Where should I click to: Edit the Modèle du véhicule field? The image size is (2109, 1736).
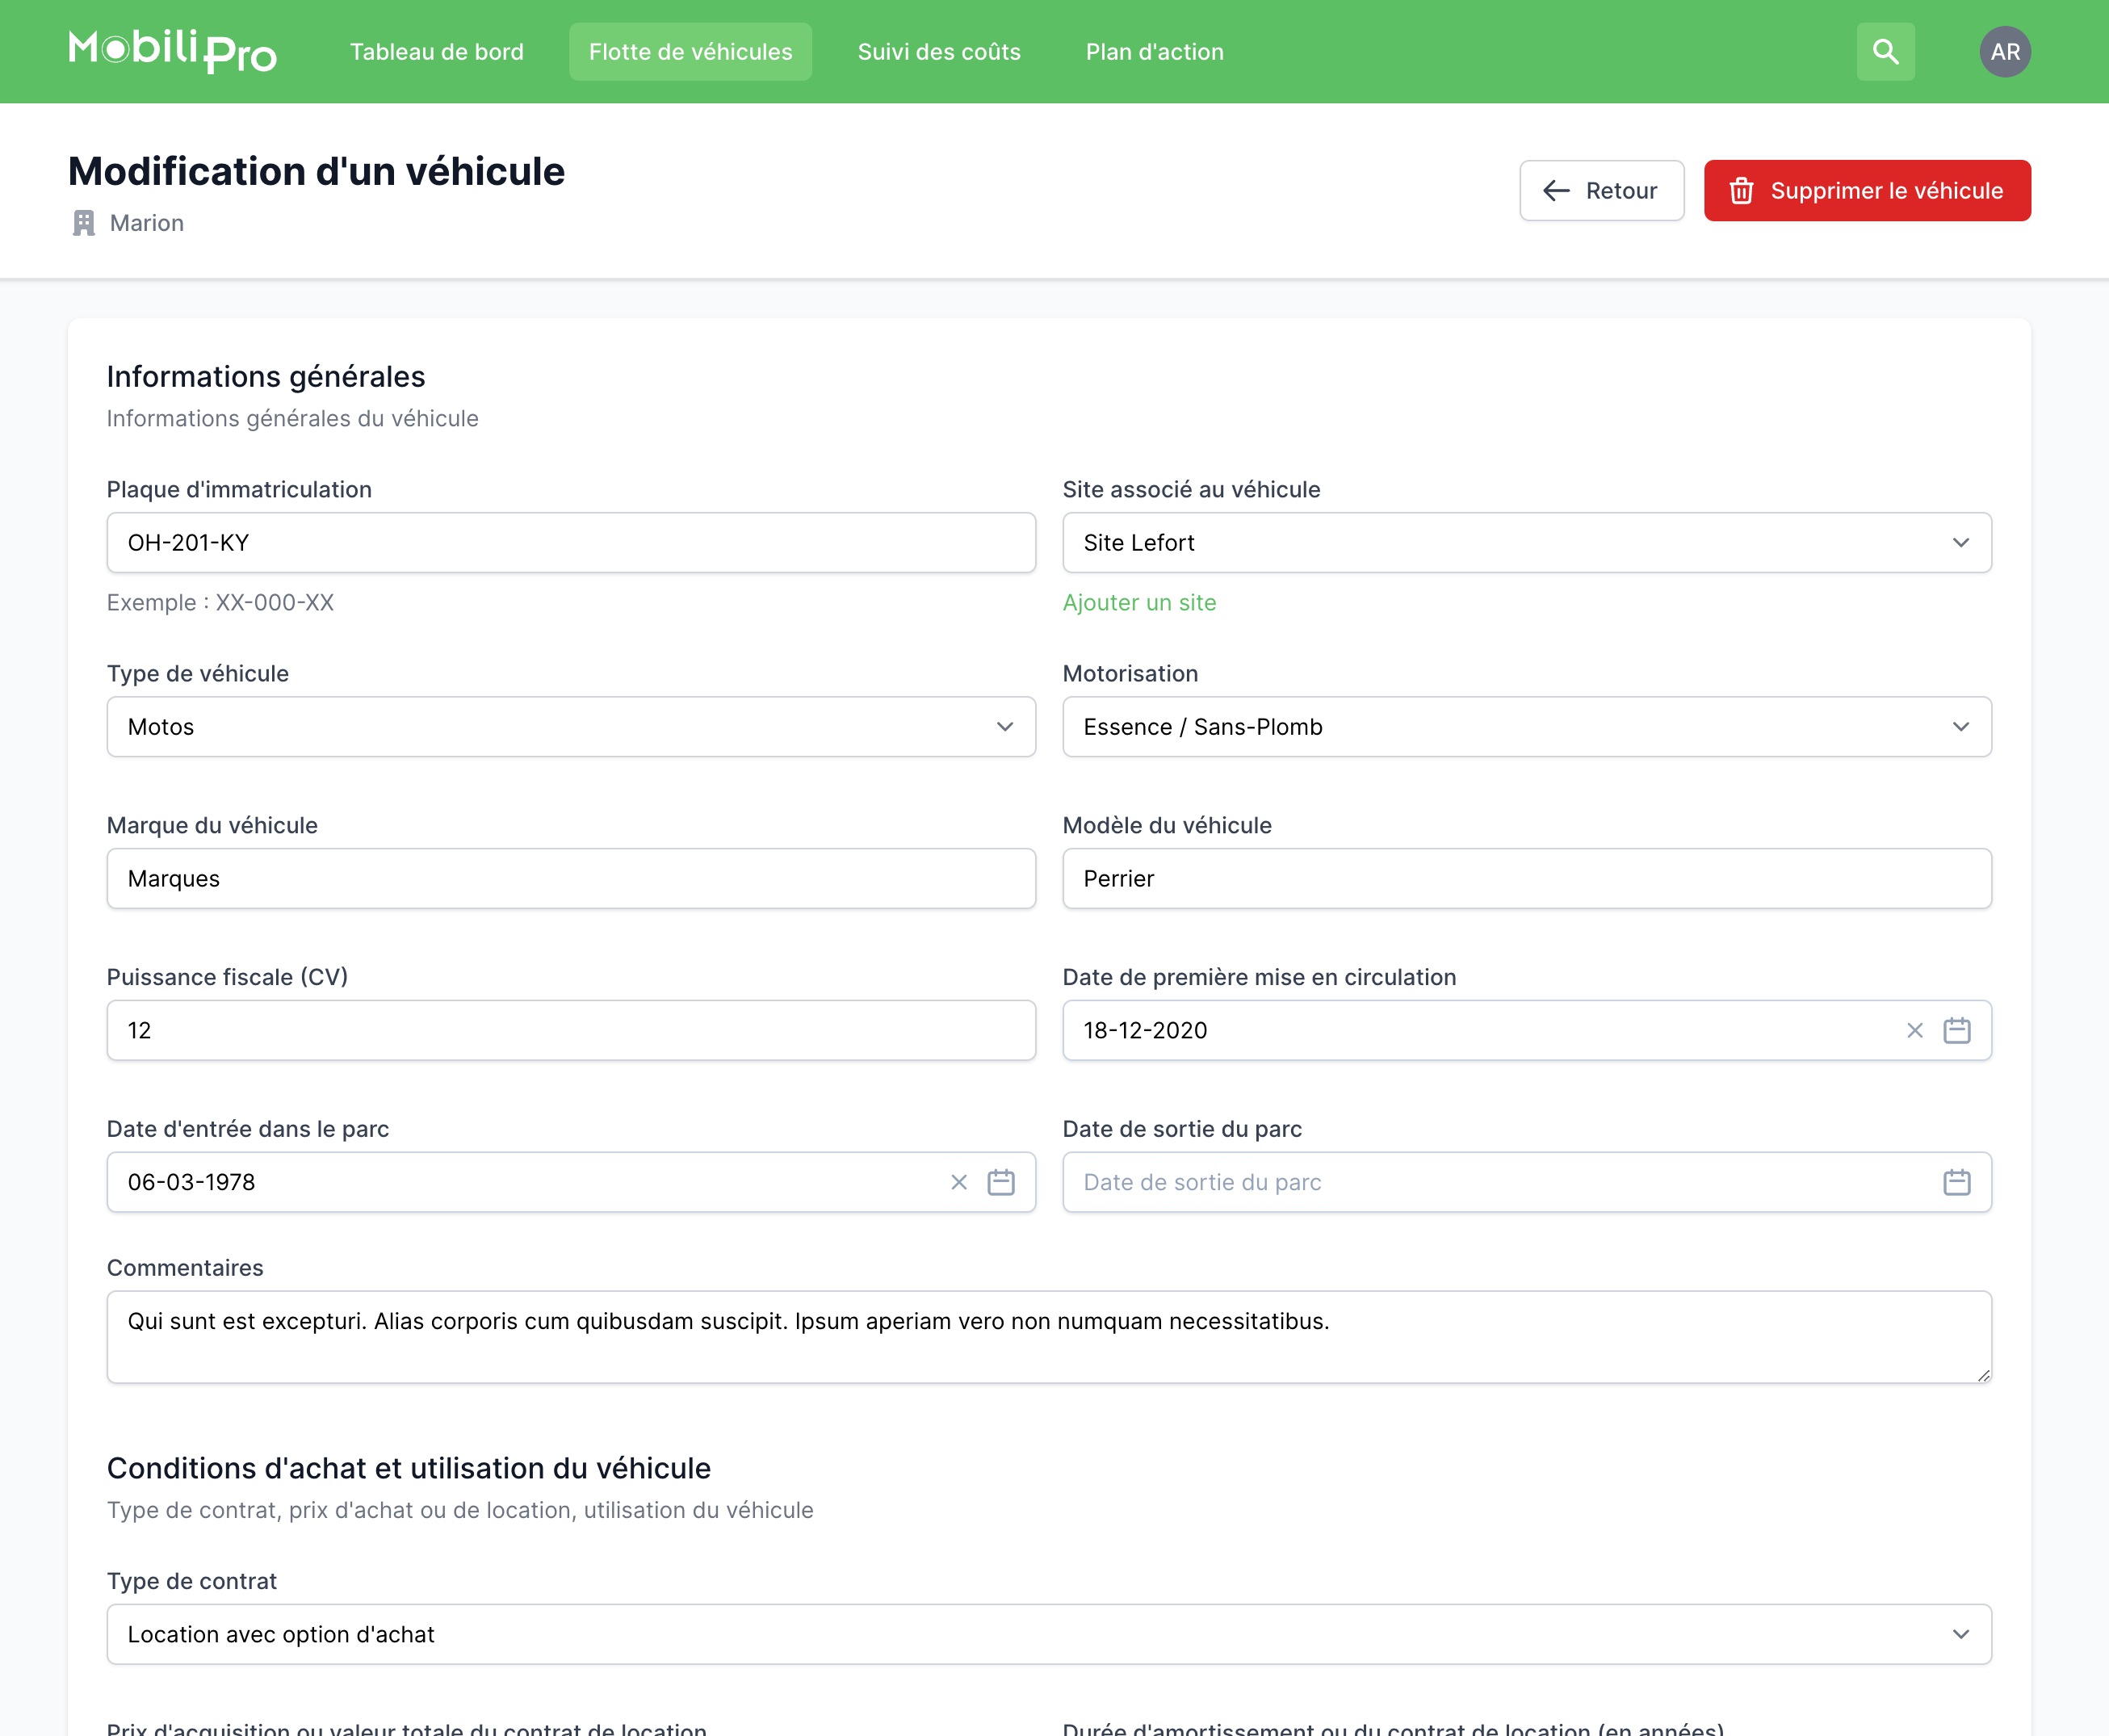[1526, 879]
